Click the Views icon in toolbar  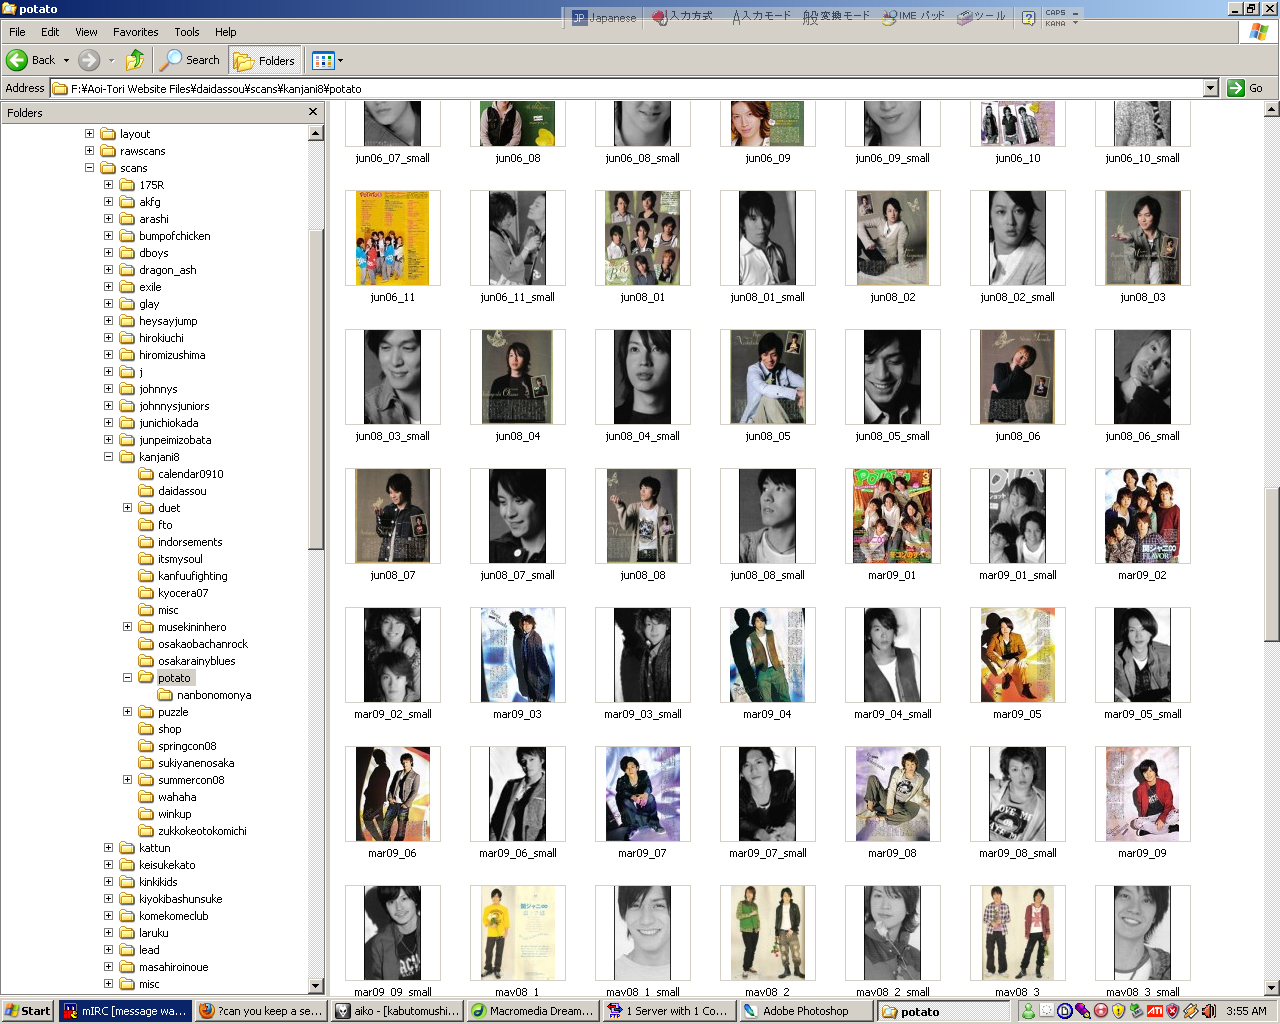[322, 60]
